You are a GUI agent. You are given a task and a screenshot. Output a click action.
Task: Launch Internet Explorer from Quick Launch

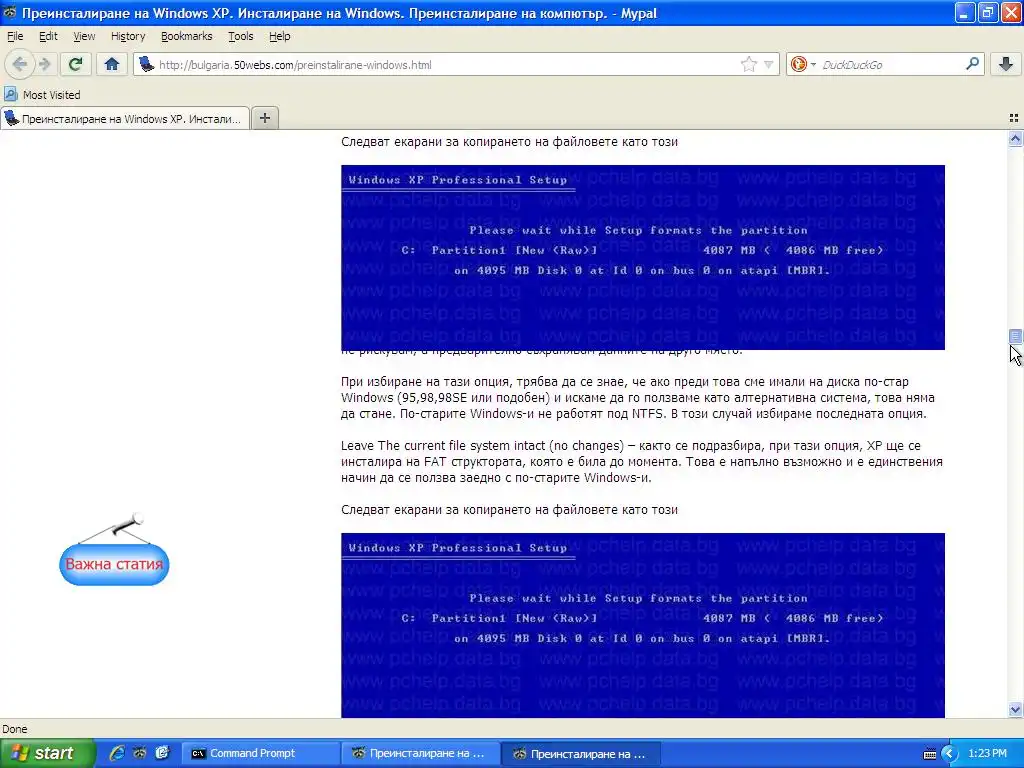(x=117, y=753)
